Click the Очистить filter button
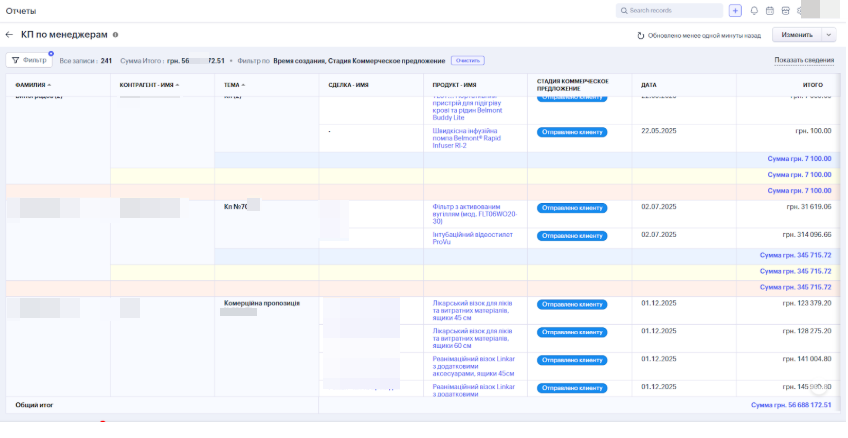 click(468, 61)
